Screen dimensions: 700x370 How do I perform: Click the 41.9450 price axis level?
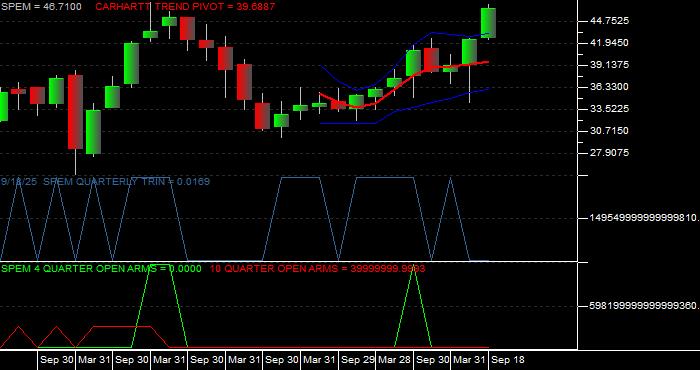609,43
